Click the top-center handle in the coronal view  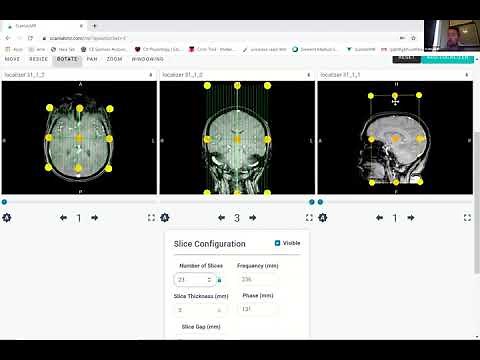[237, 86]
